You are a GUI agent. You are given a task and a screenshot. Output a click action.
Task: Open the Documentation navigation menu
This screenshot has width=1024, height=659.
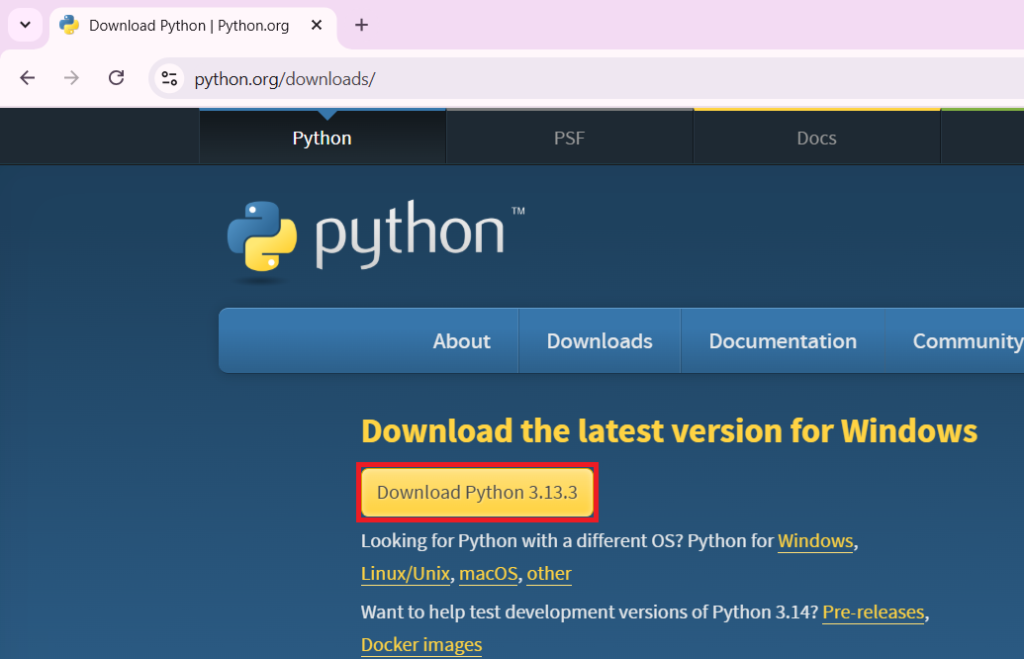782,341
